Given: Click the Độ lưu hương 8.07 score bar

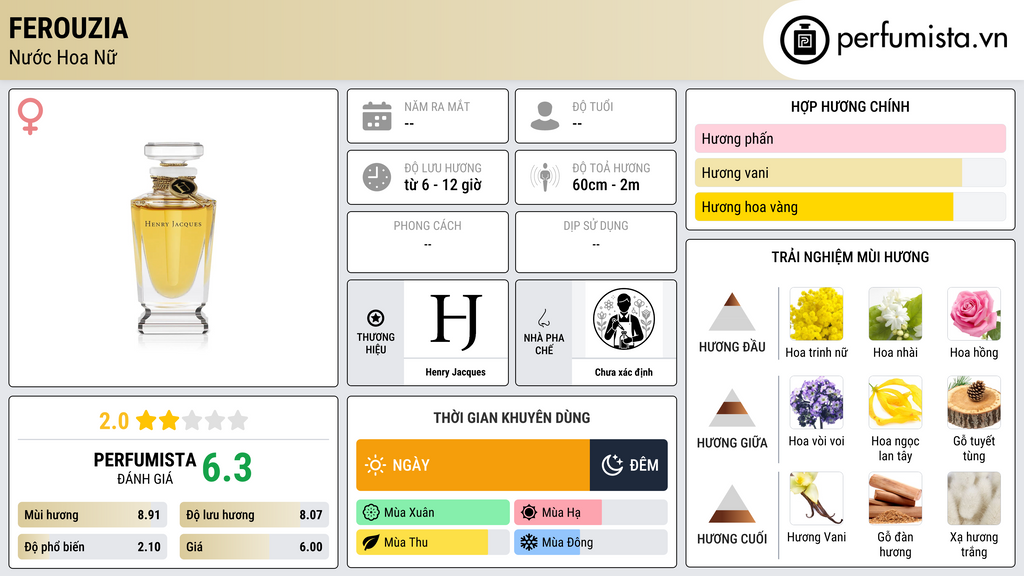Looking at the screenshot, I should click(x=254, y=515).
